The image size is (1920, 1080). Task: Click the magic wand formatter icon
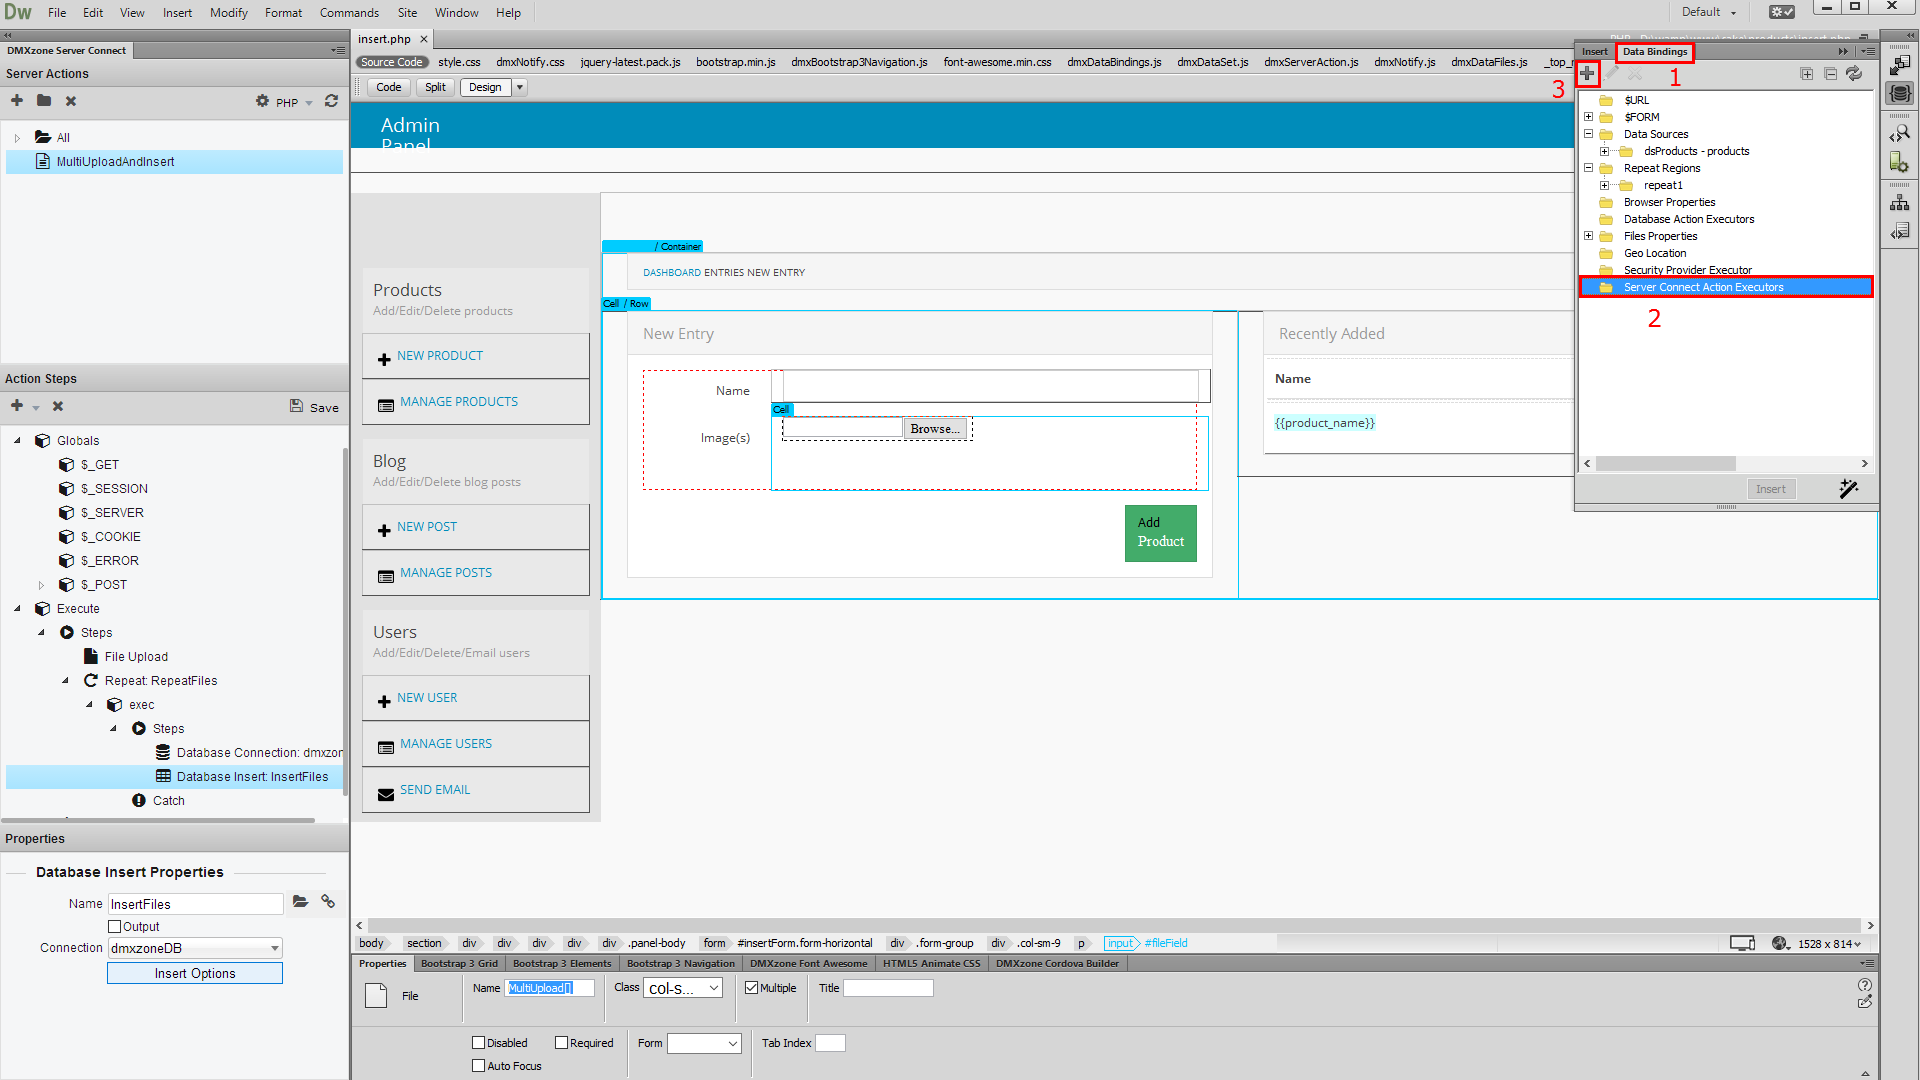(1849, 488)
